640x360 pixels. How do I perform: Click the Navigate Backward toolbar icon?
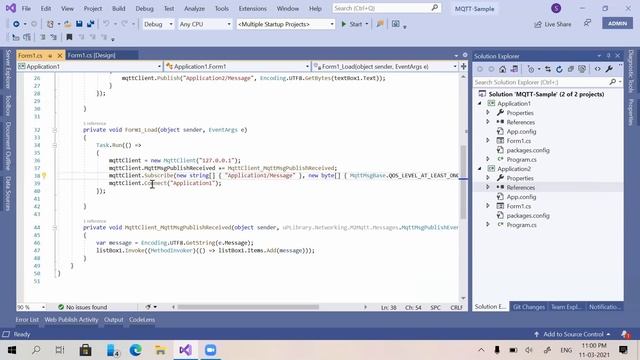pyautogui.click(x=16, y=24)
